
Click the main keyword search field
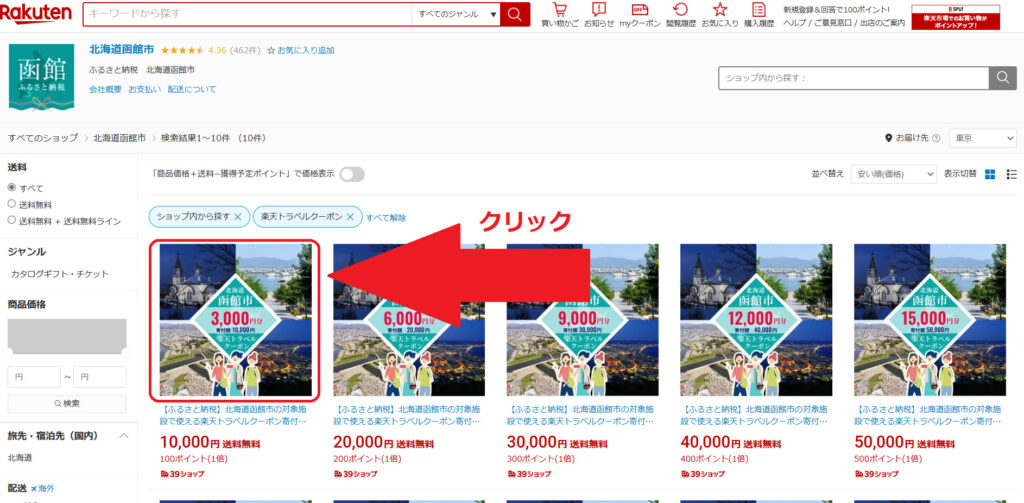[248, 14]
